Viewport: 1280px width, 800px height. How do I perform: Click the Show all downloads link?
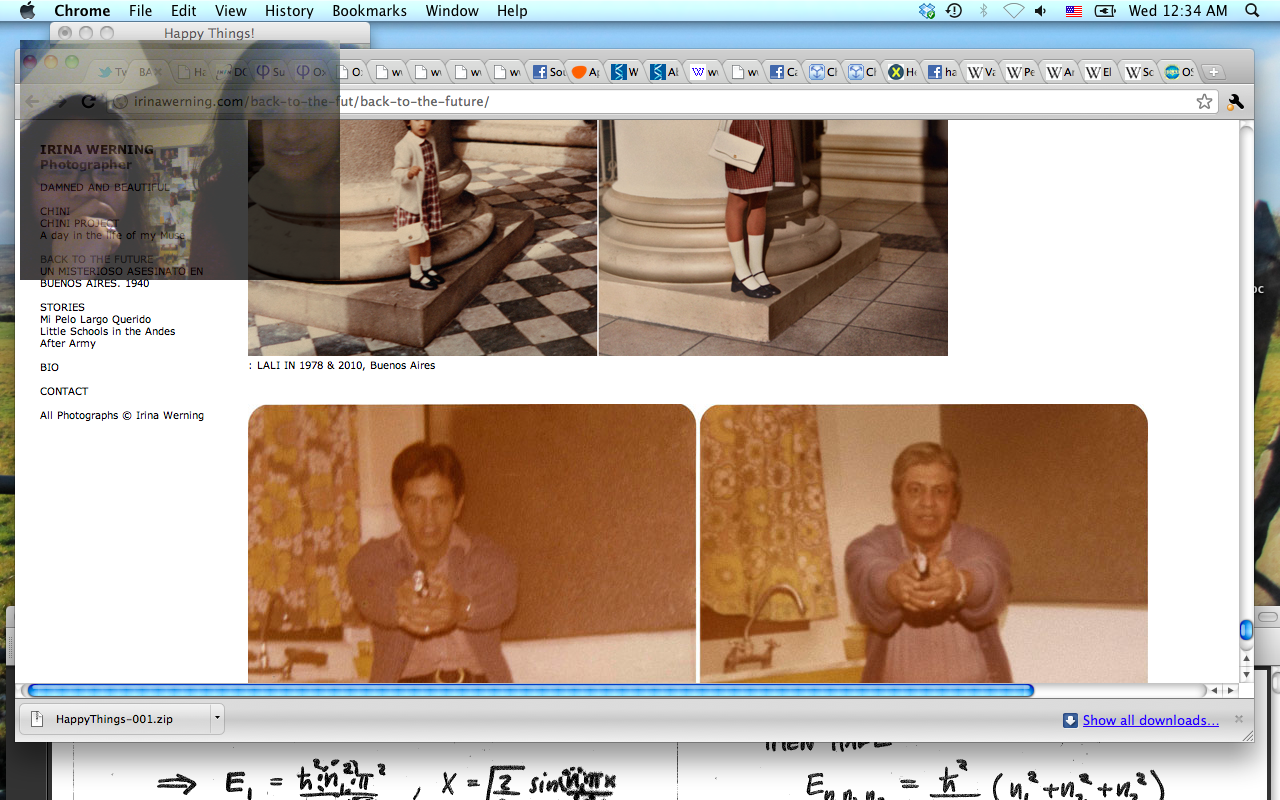1150,720
